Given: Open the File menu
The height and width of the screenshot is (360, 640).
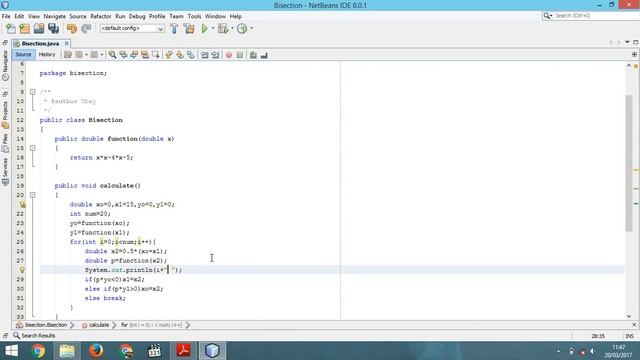Looking at the screenshot, I should 6,16.
